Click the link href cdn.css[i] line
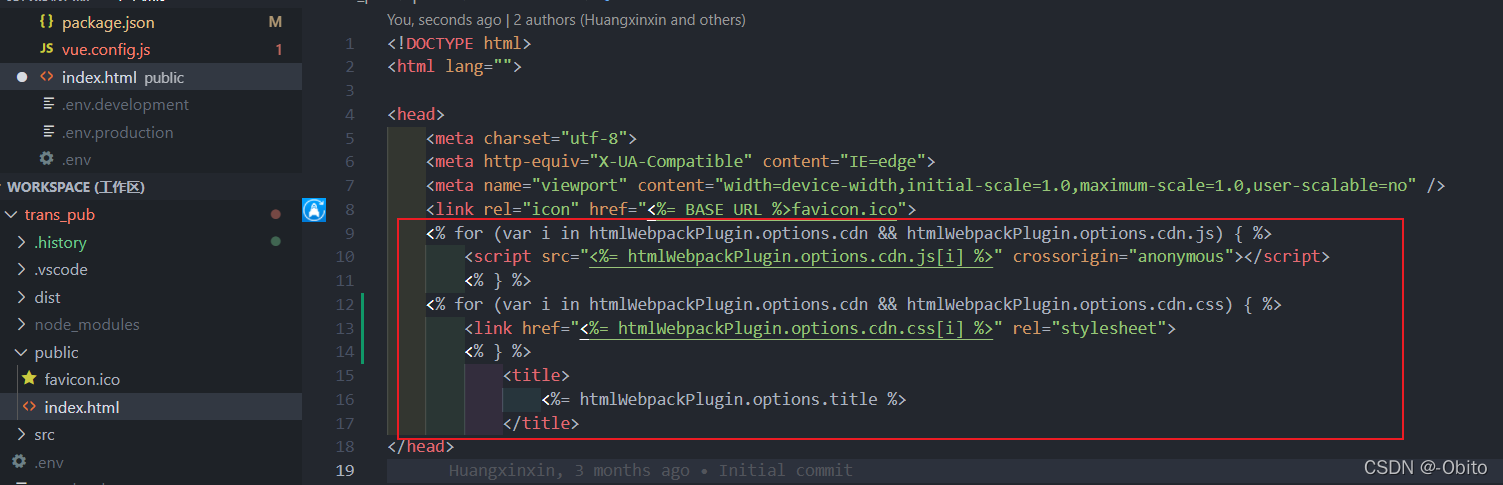 [820, 328]
